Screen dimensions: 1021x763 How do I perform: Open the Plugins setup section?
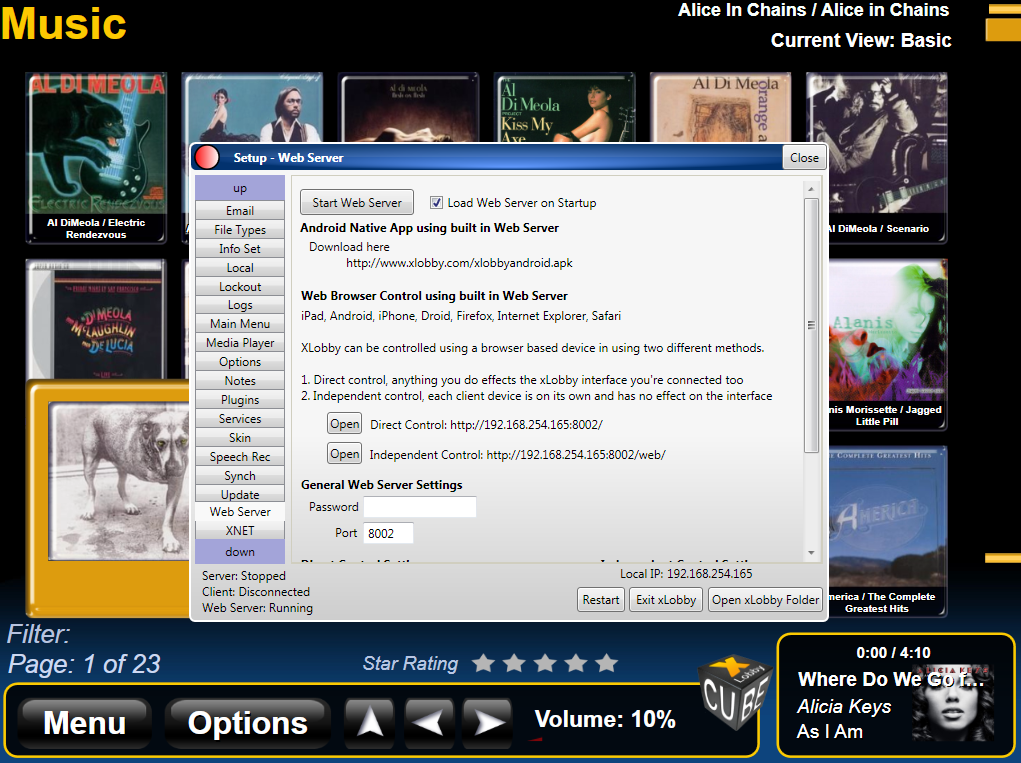[x=240, y=399]
